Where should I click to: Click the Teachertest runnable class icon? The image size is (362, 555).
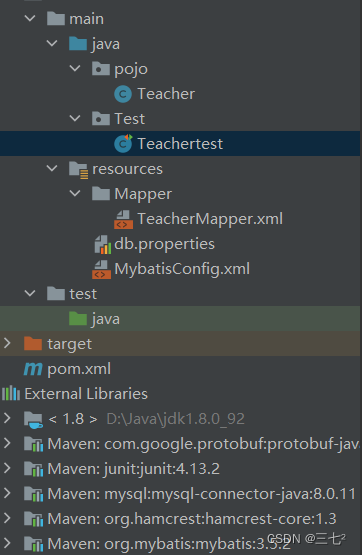[x=123, y=143]
